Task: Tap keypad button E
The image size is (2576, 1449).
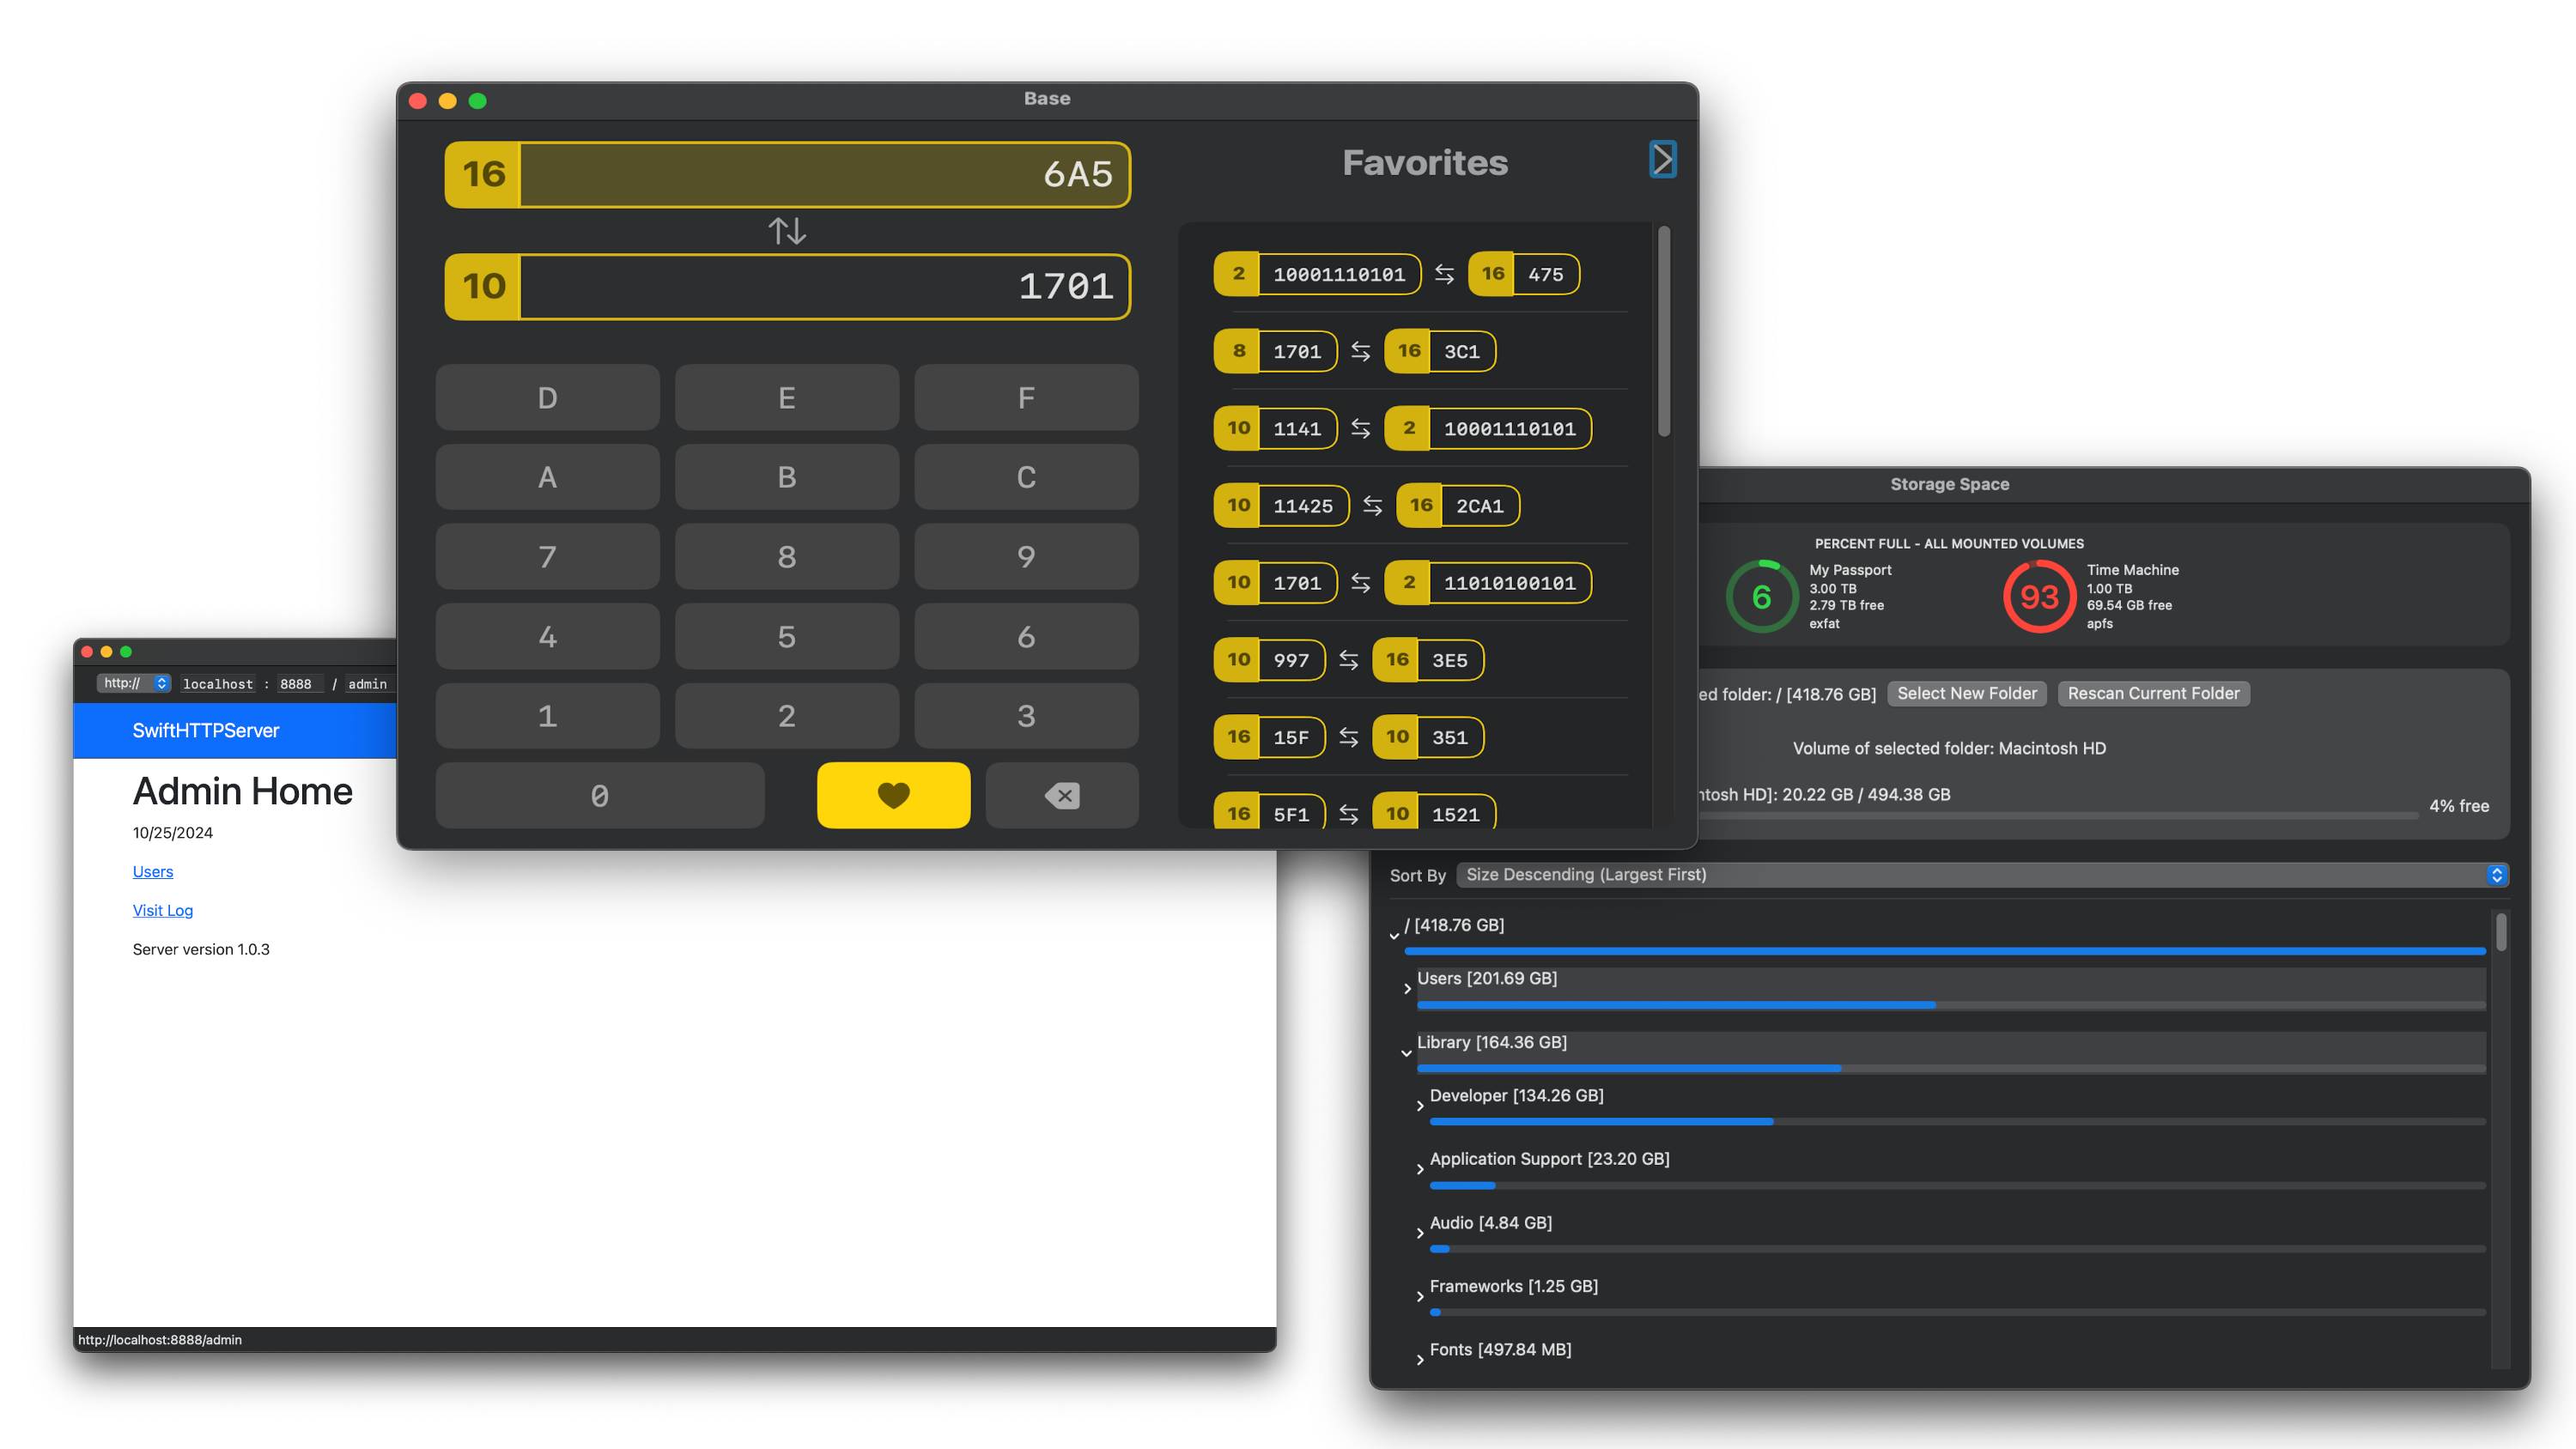Action: 787,397
